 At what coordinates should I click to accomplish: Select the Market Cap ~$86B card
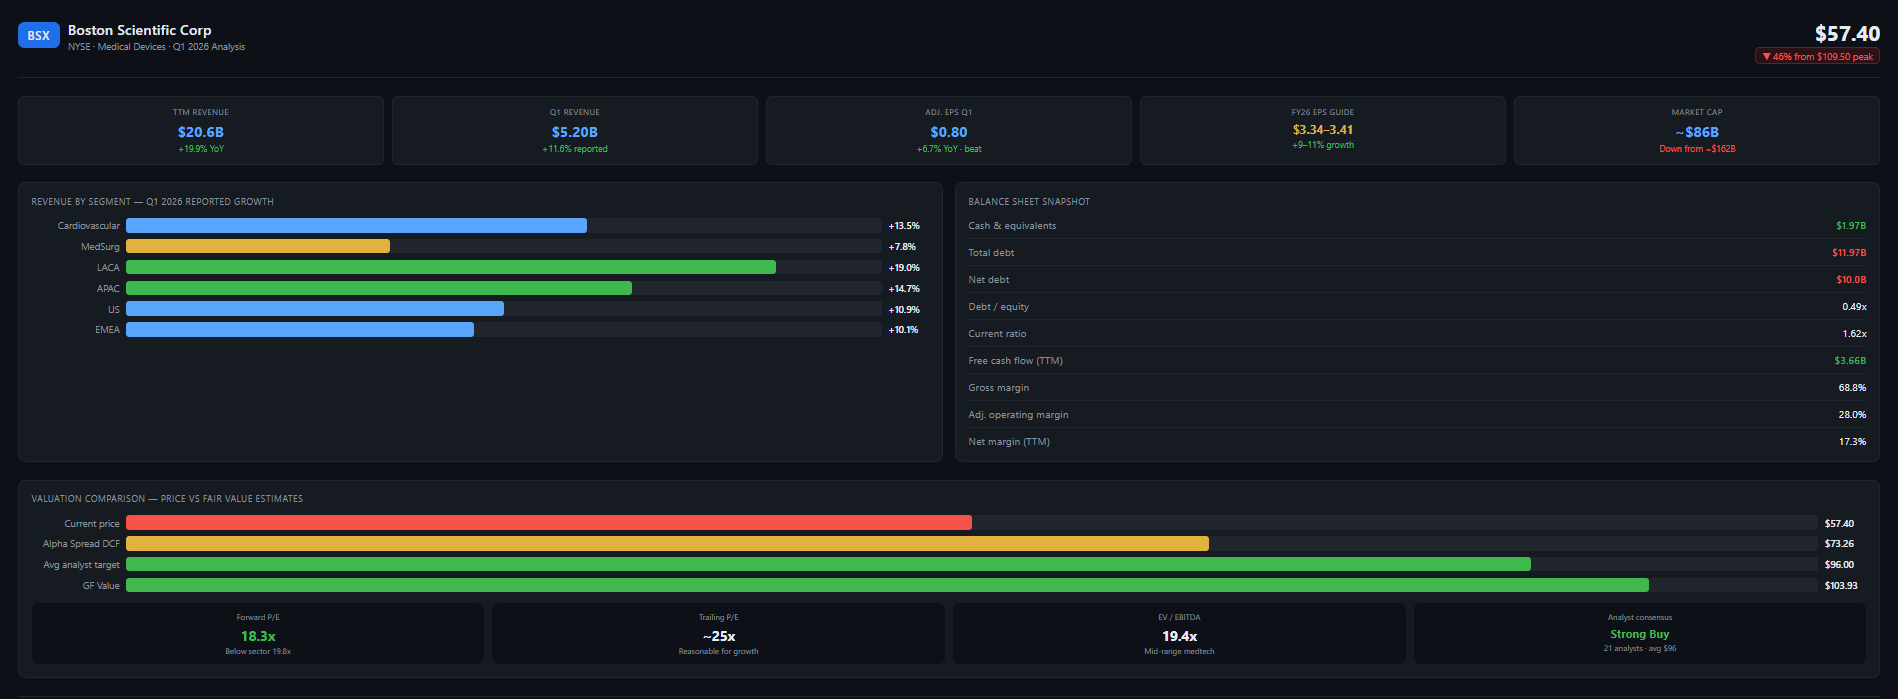[x=1697, y=130]
